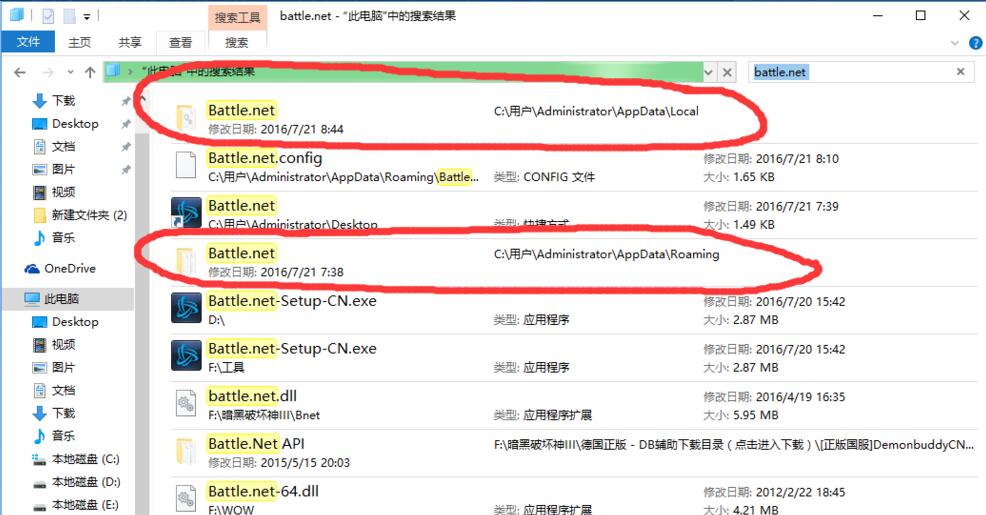Click the Battle.Net API name text
986x515 pixels.
tap(256, 444)
